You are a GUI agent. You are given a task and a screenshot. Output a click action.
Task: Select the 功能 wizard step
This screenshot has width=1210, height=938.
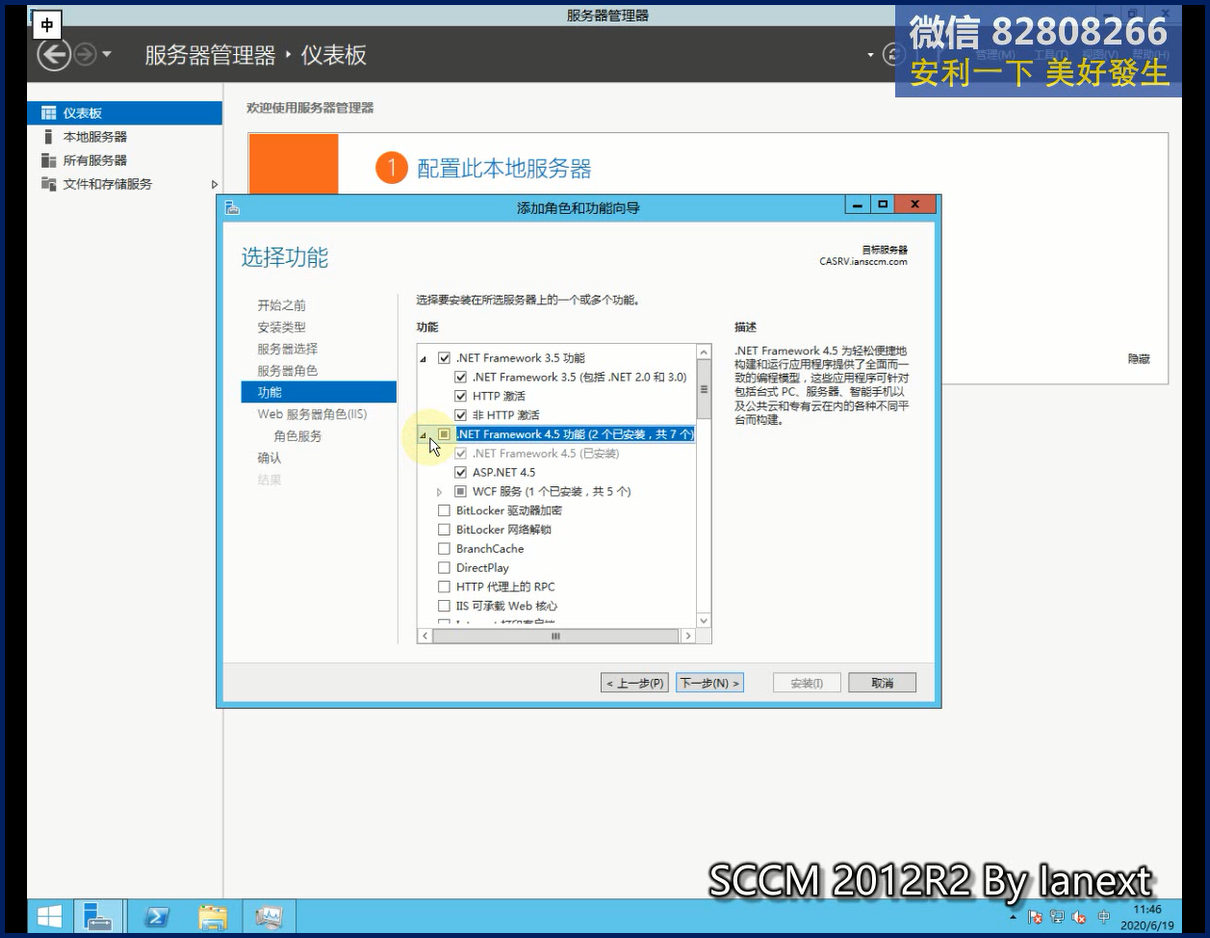(319, 392)
